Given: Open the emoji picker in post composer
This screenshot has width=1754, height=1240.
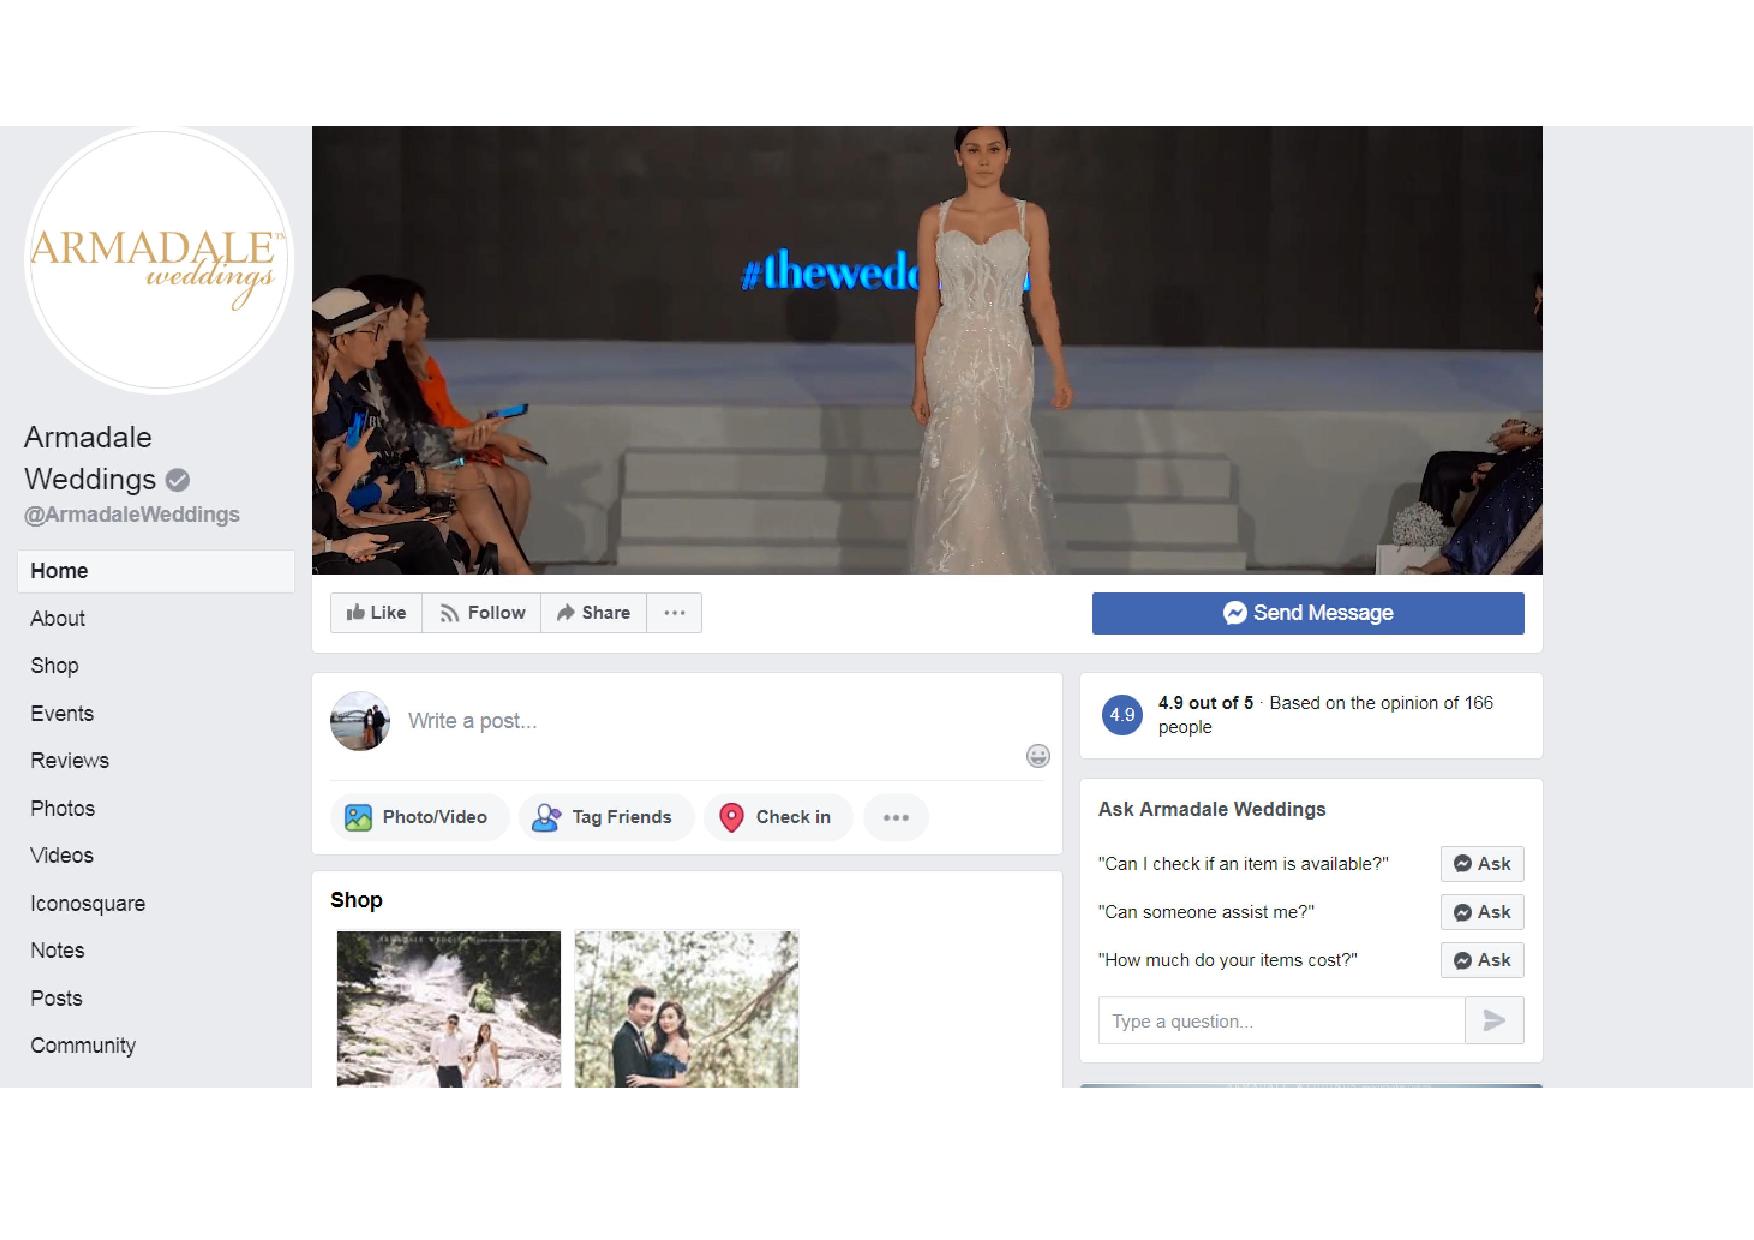Looking at the screenshot, I should [x=1038, y=756].
